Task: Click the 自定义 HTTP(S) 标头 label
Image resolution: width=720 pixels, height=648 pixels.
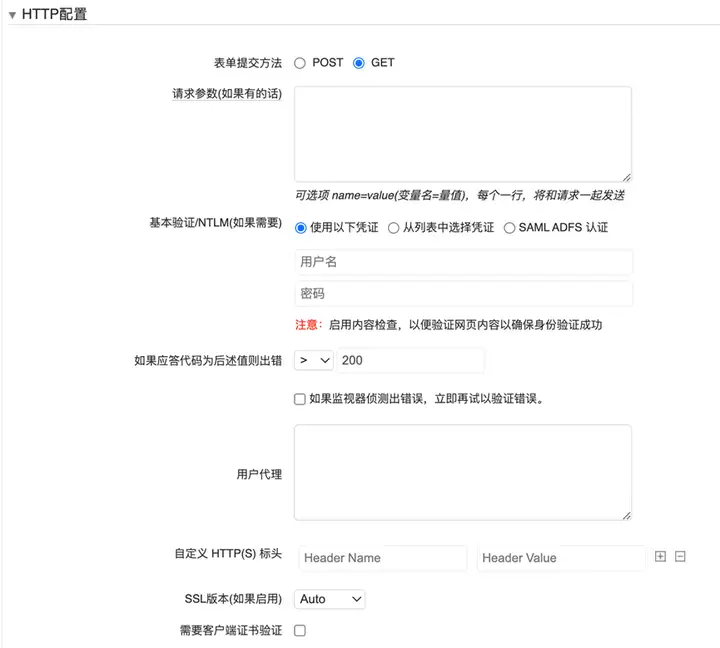Action: 228,553
